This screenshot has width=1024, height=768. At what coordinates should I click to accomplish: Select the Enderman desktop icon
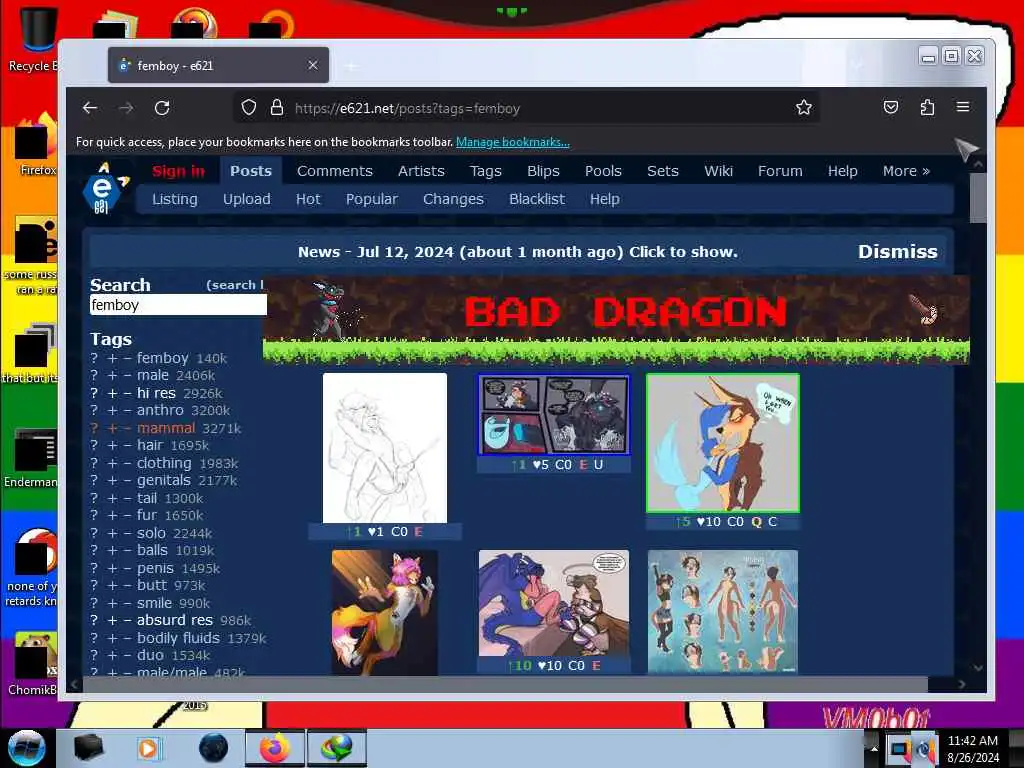[x=31, y=458]
